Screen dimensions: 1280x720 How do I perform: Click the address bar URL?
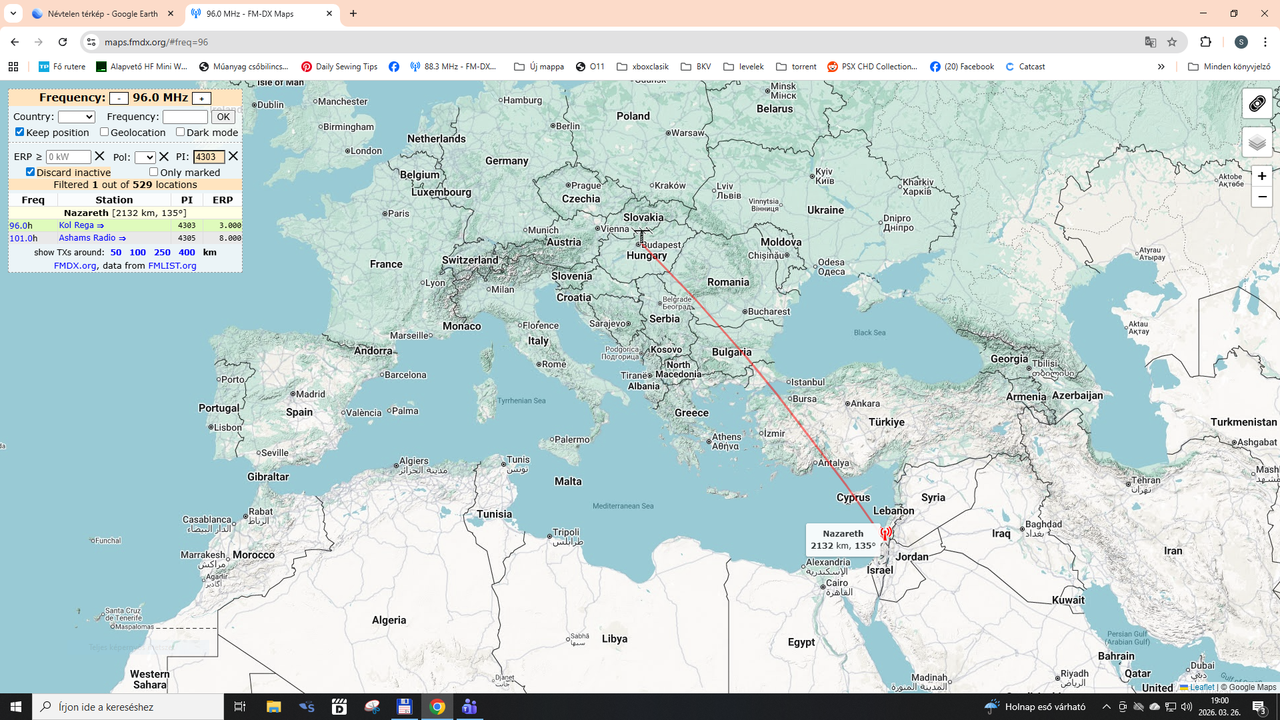[157, 42]
